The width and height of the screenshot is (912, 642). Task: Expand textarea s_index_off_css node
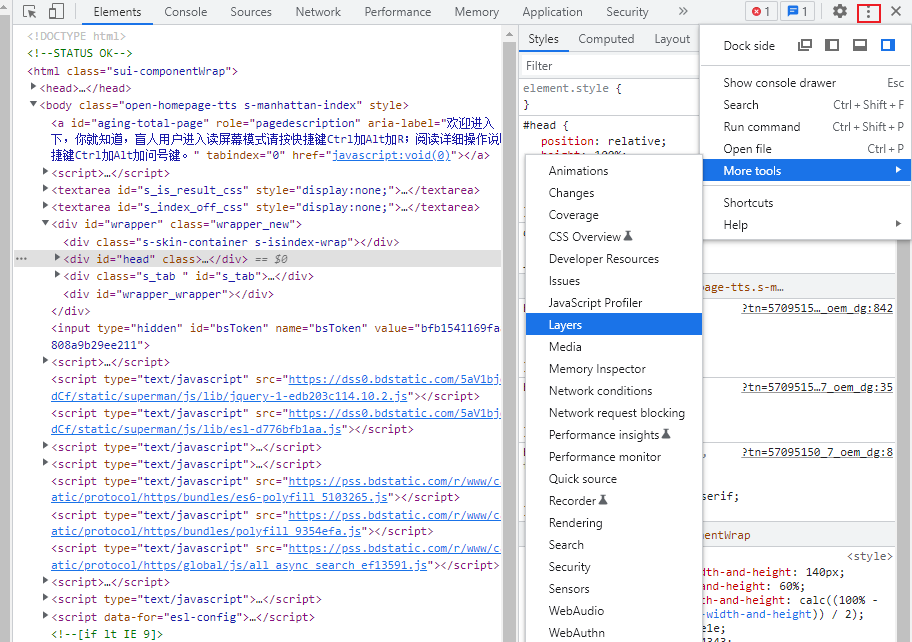45,206
